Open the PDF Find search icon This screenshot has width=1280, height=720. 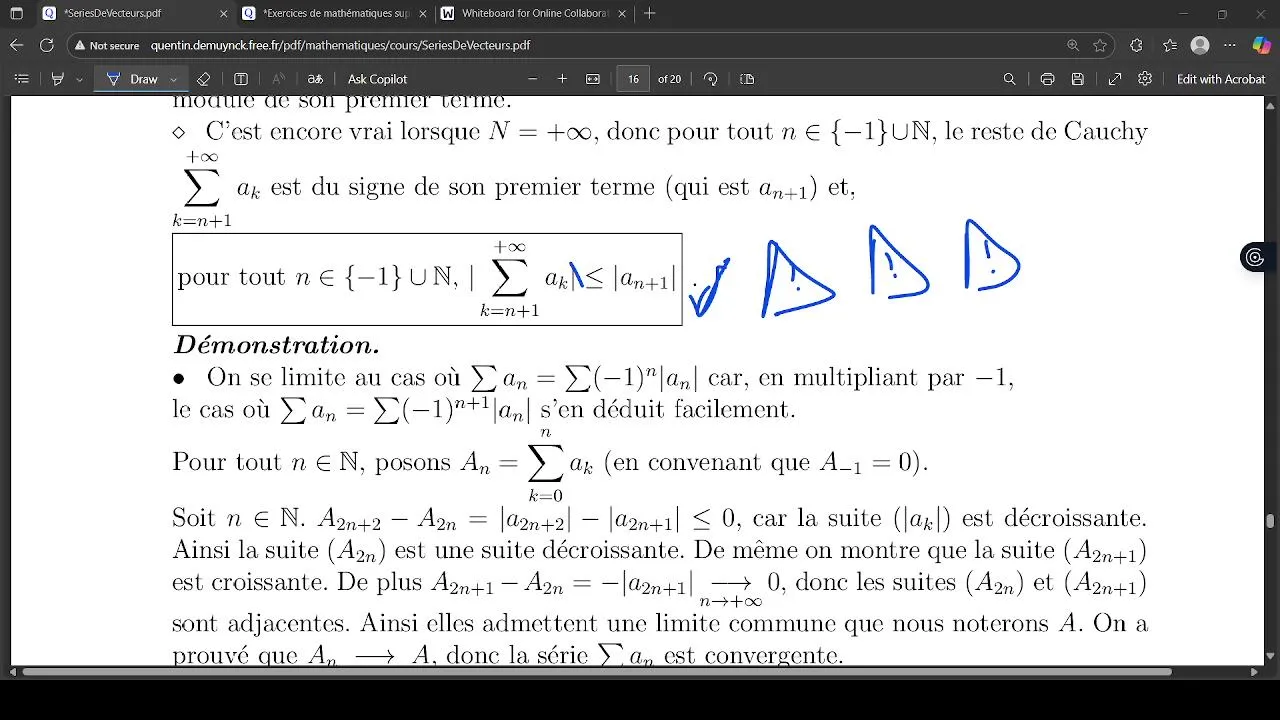pos(1010,79)
